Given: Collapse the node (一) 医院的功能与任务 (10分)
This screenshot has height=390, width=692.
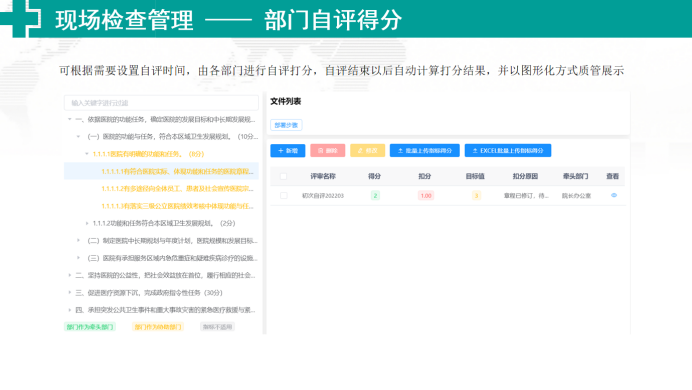Looking at the screenshot, I should point(79,136).
